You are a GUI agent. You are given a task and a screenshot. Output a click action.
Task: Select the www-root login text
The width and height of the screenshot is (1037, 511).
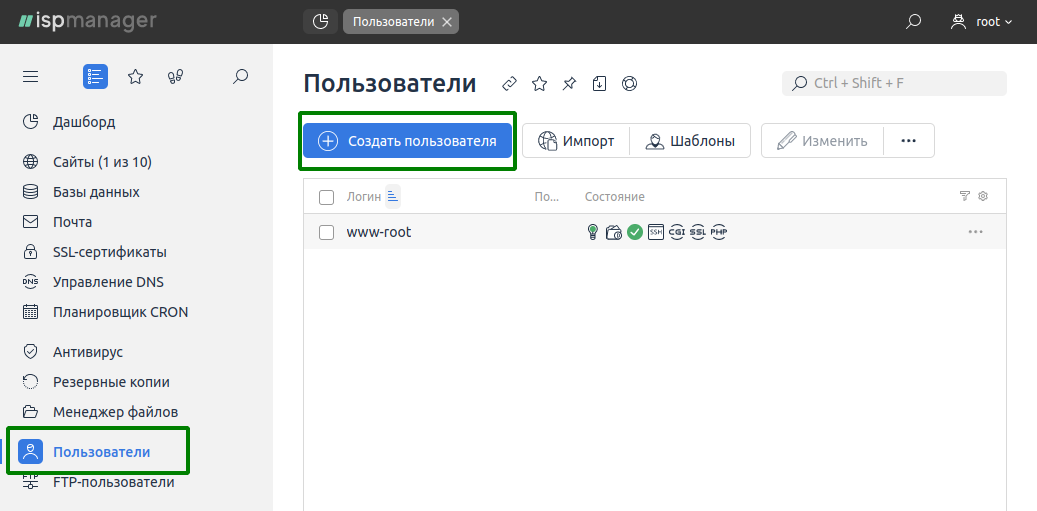pyautogui.click(x=379, y=232)
